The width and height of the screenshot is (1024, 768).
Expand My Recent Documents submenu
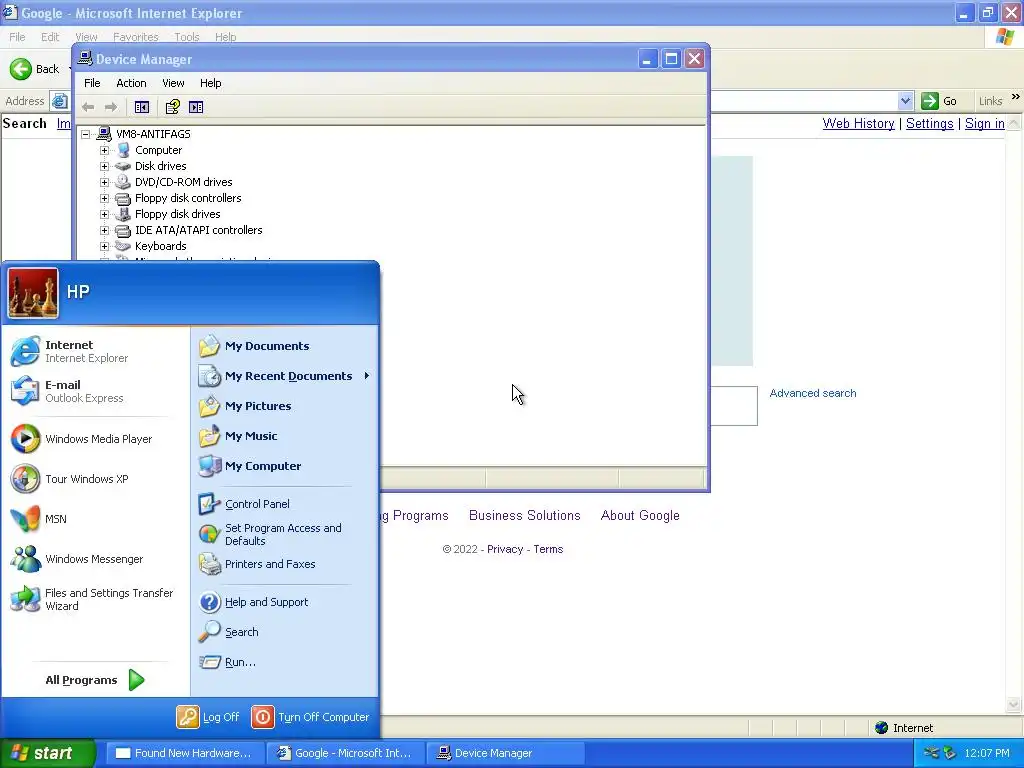(285, 376)
